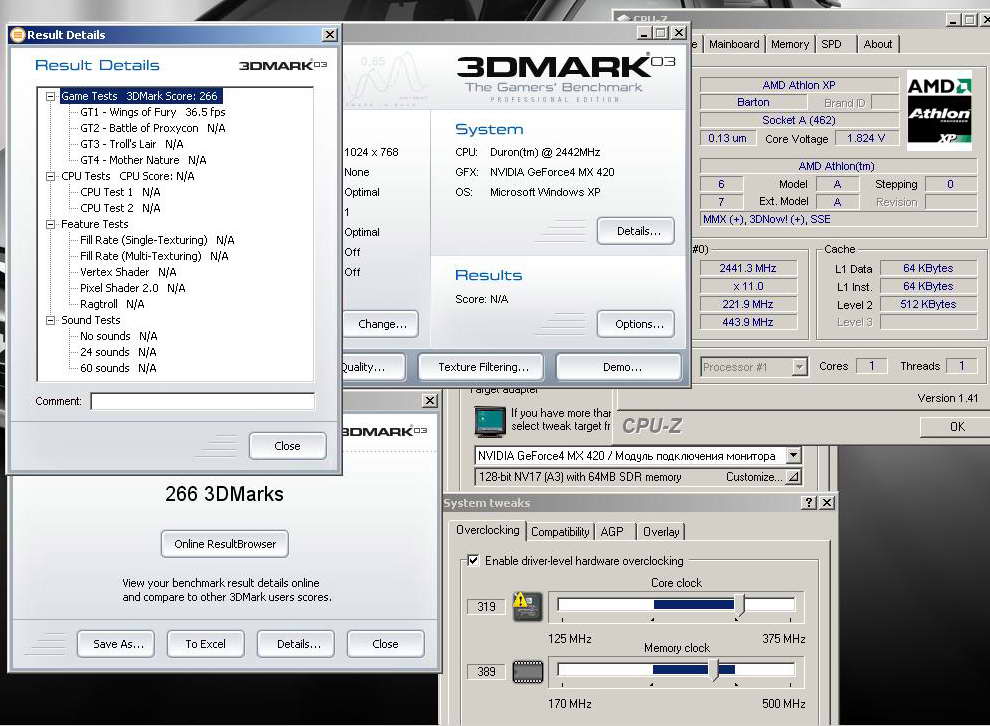
Task: Close the 3DMark03 main window via X
Action: click(x=679, y=32)
